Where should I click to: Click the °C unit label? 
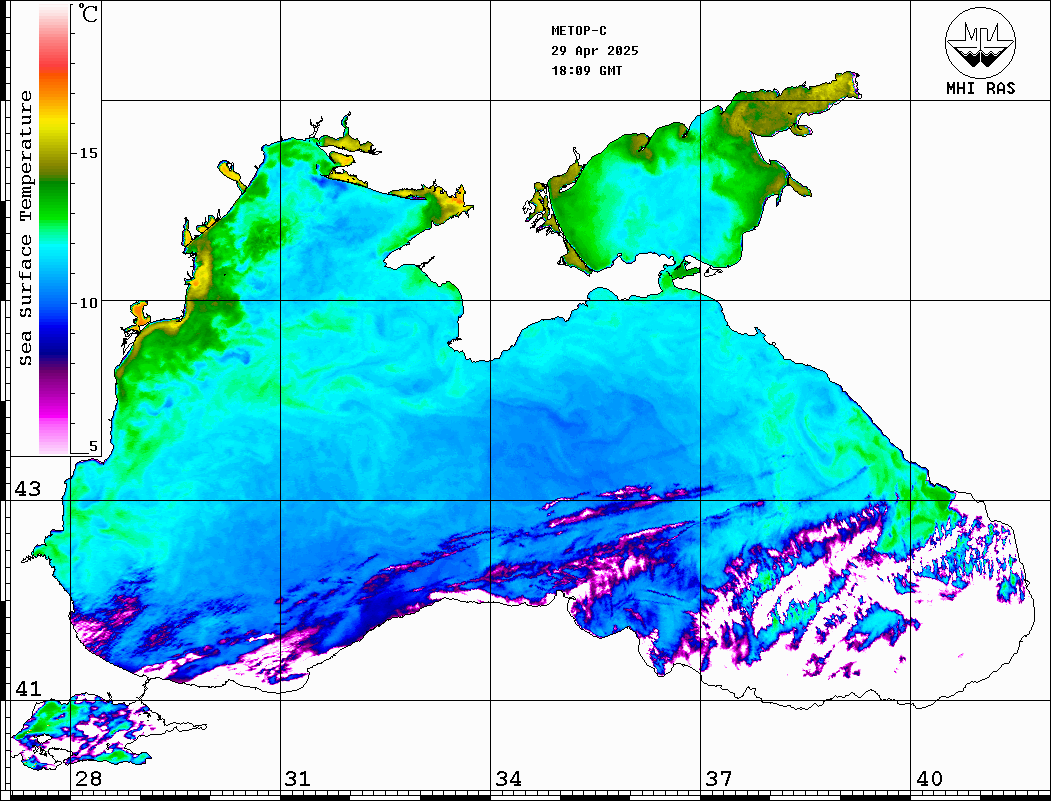tap(87, 13)
